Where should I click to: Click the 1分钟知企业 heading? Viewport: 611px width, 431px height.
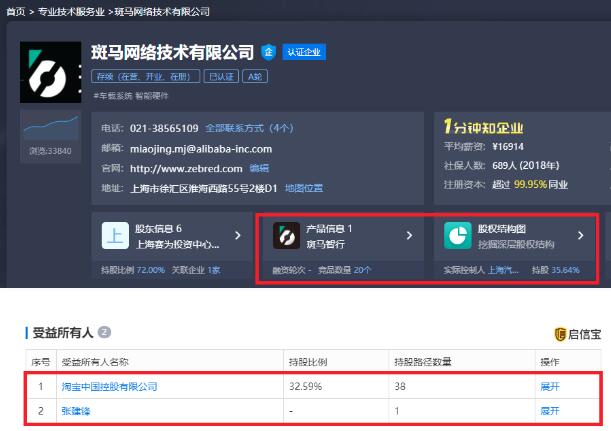[x=483, y=127]
